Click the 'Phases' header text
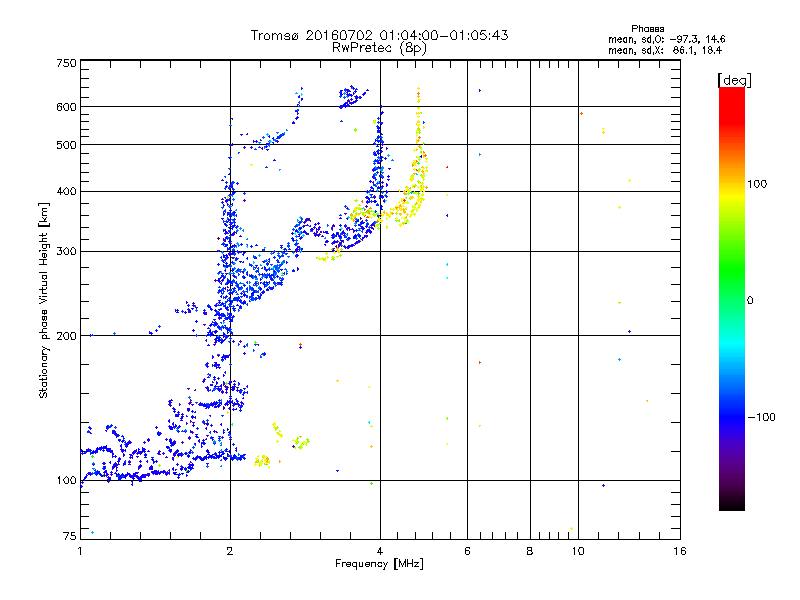This screenshot has height=600, width=800. tap(647, 29)
